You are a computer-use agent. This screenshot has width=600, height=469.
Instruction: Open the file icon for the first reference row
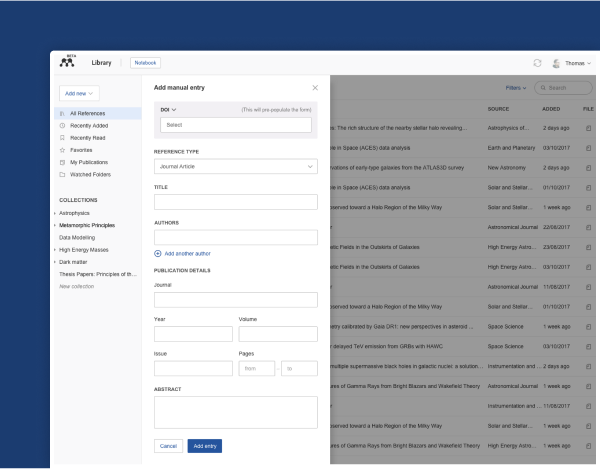click(x=588, y=127)
